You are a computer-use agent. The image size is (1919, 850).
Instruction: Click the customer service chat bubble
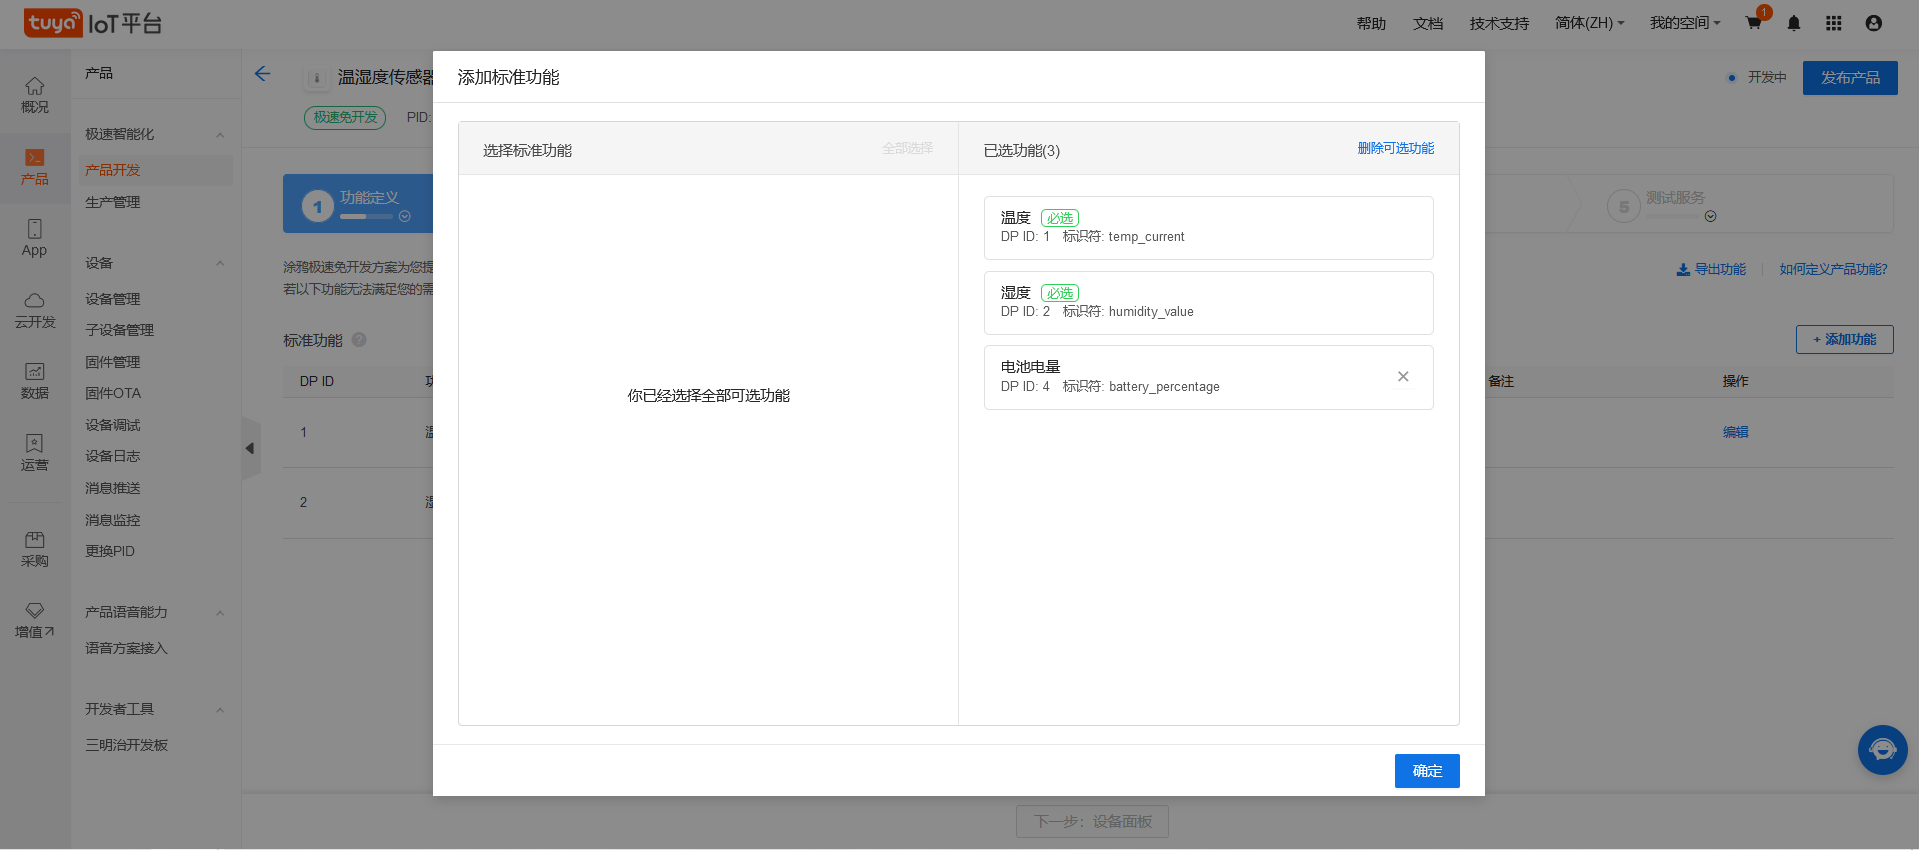point(1882,750)
